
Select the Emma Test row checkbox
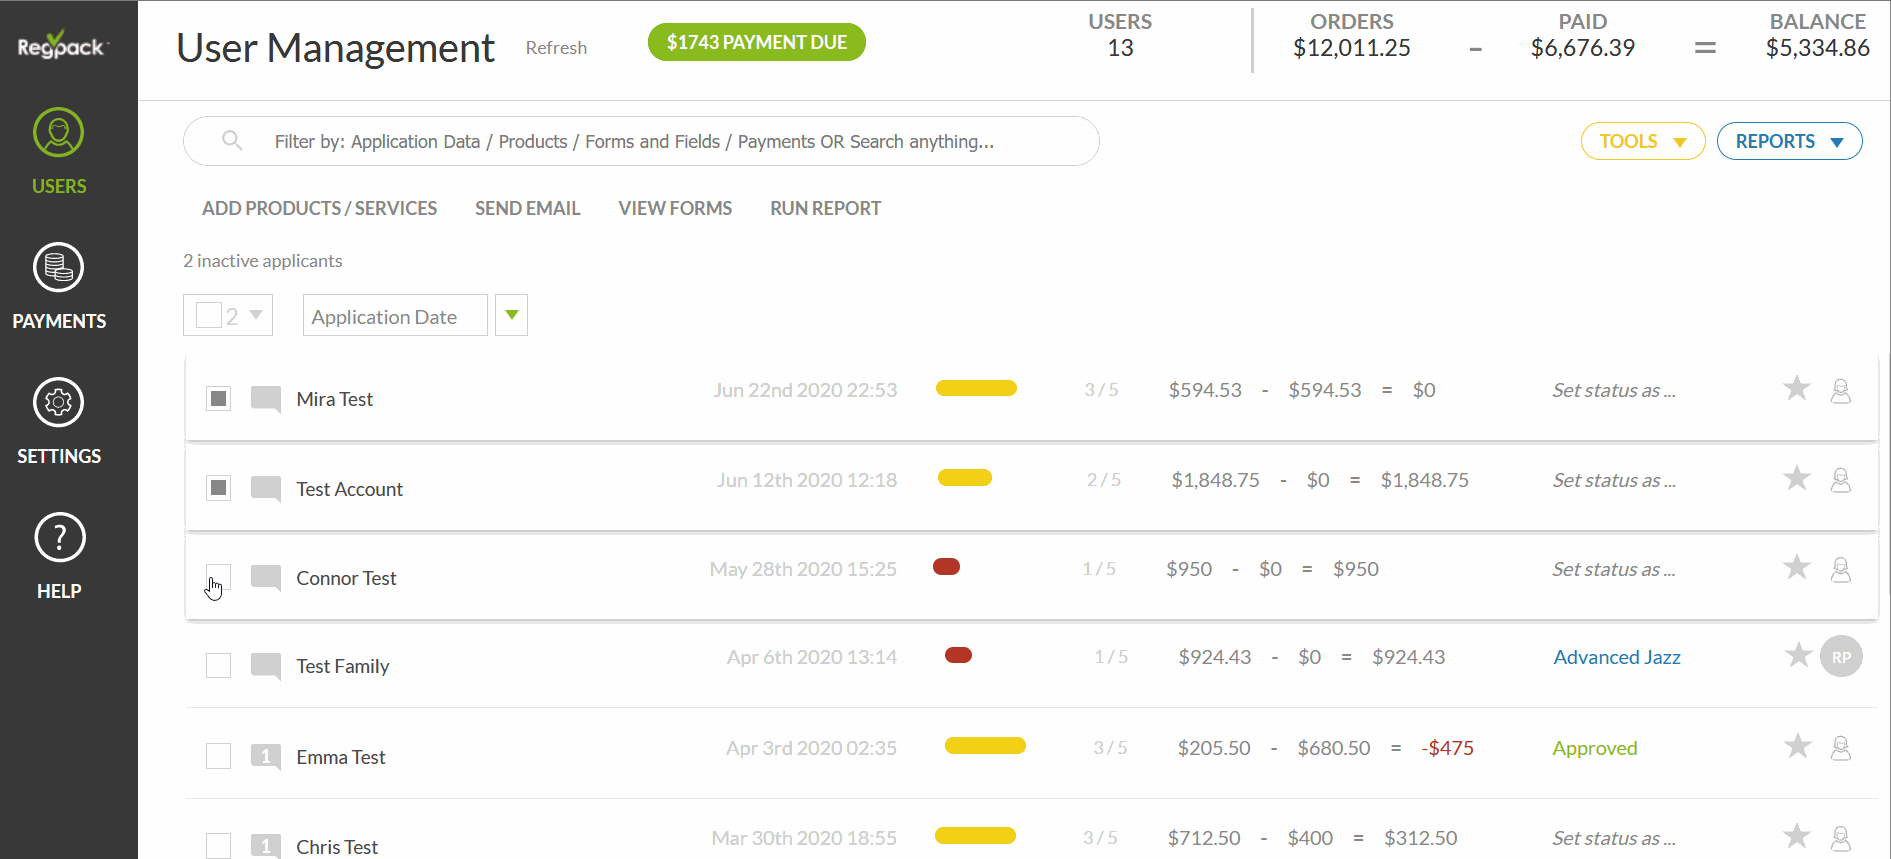click(x=218, y=756)
